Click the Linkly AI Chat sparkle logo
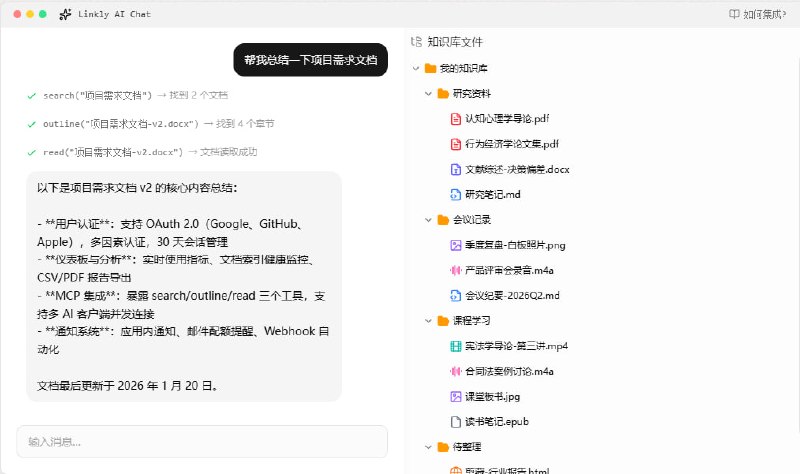 tap(65, 14)
